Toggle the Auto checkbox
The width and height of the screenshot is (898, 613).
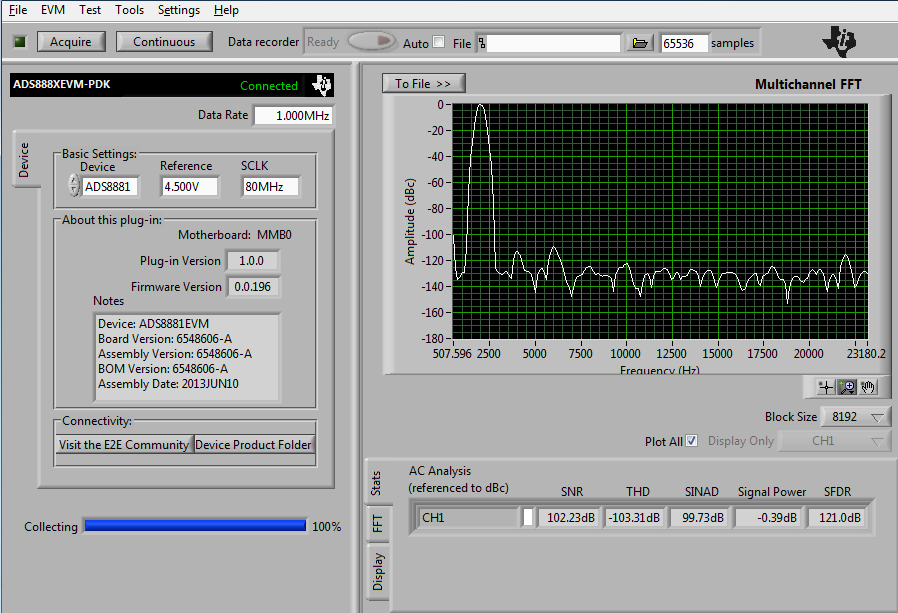click(x=439, y=42)
